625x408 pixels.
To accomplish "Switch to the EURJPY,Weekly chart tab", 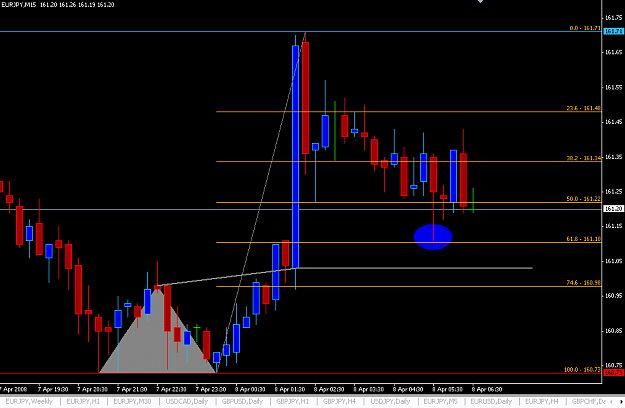I will click(29, 401).
